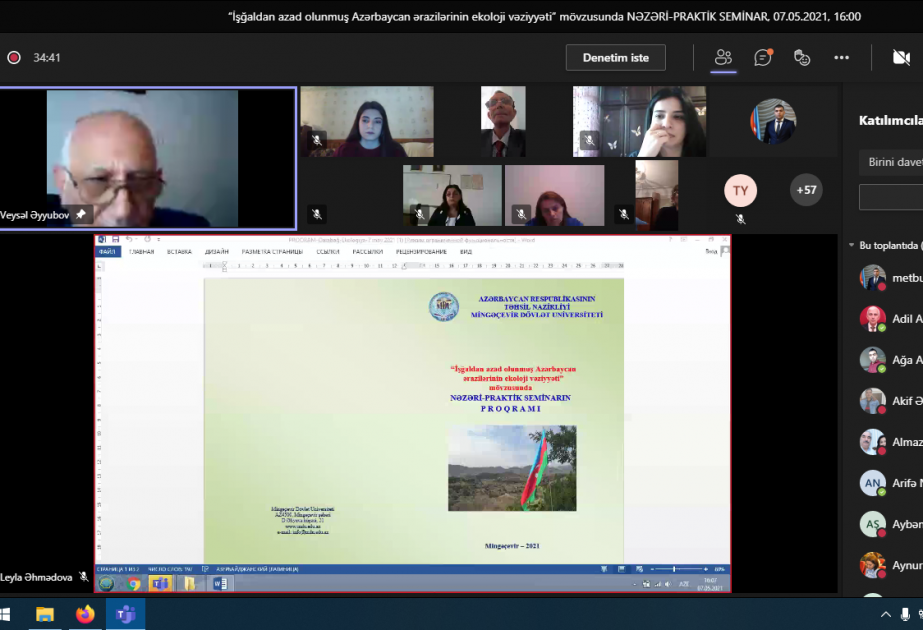Open the ДИЗАЙН ribbon tab in Word
The height and width of the screenshot is (630, 923).
(x=217, y=251)
